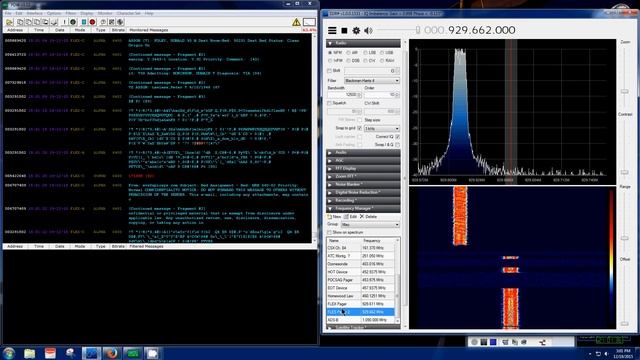
Task: Select POCSAG Pager frequency entry
Action: coord(361,280)
